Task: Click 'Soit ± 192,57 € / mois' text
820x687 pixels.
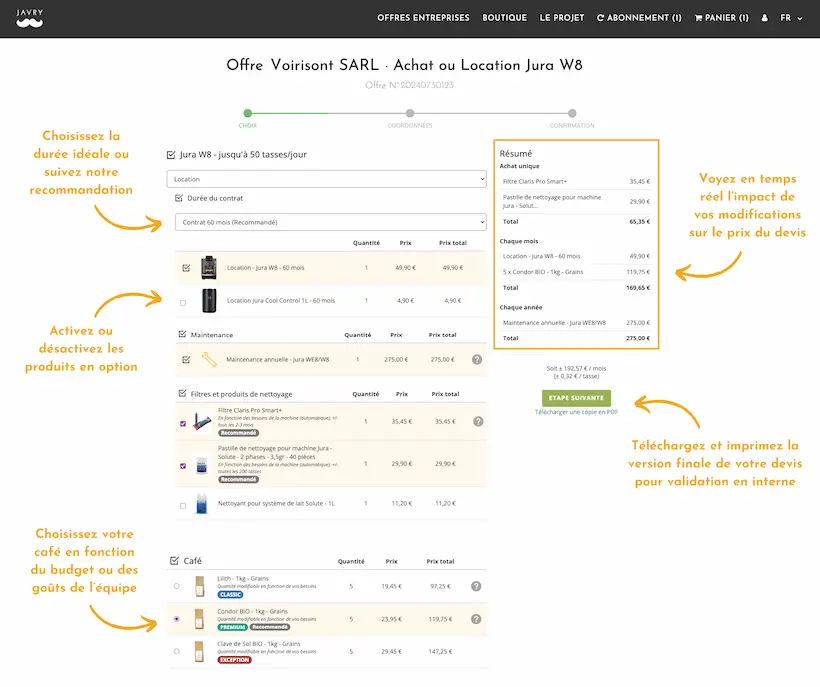Action: click(576, 368)
